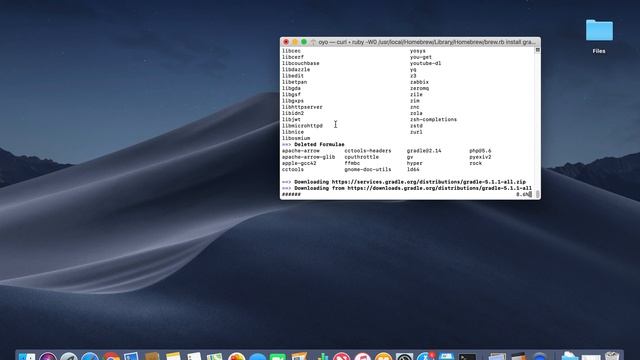Viewport: 640px width, 360px height.
Task: Click the 'hyper' deleted formula
Action: pos(415,163)
